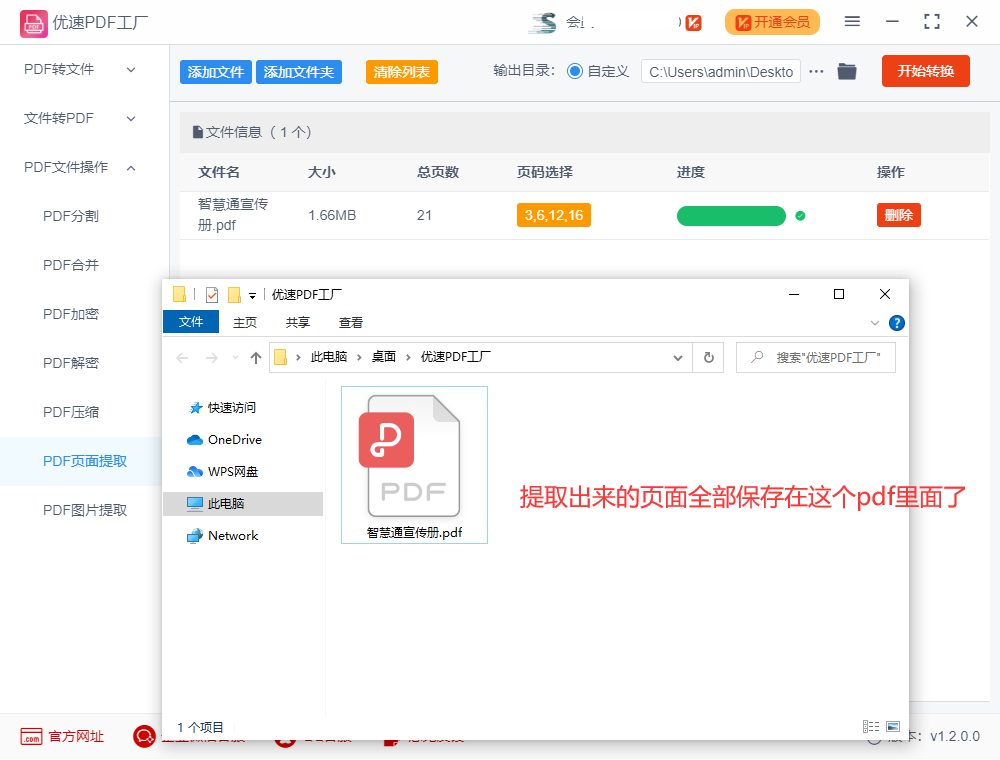The height and width of the screenshot is (760, 1000).
Task: Expand the 文件转PDF sidebar section
Action: (x=81, y=118)
